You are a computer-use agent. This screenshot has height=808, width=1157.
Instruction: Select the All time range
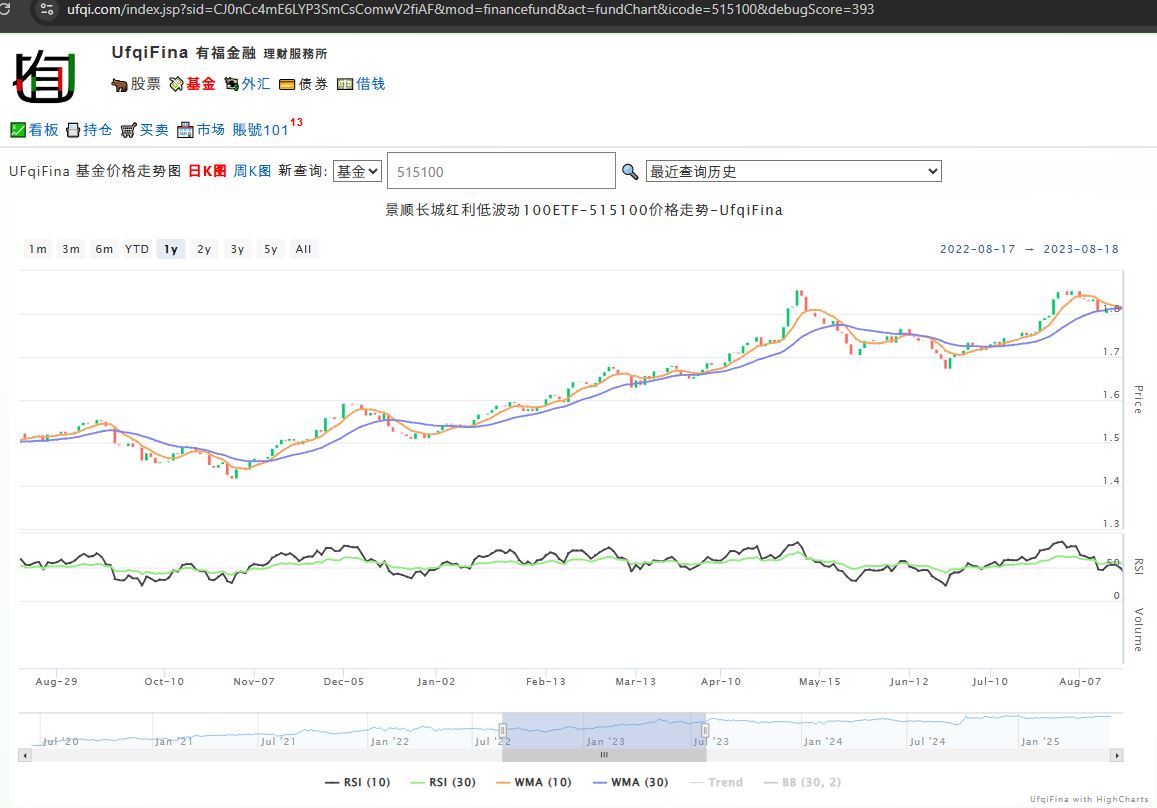tap(303, 249)
